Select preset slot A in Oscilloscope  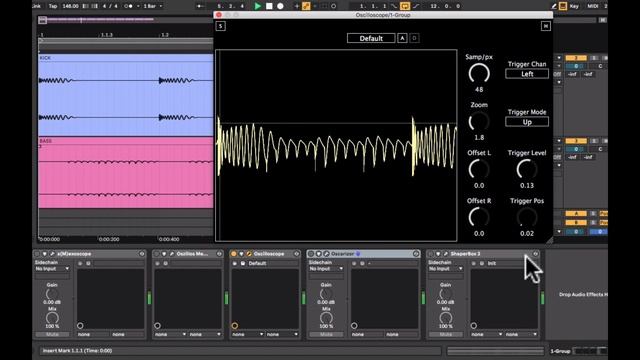402,38
